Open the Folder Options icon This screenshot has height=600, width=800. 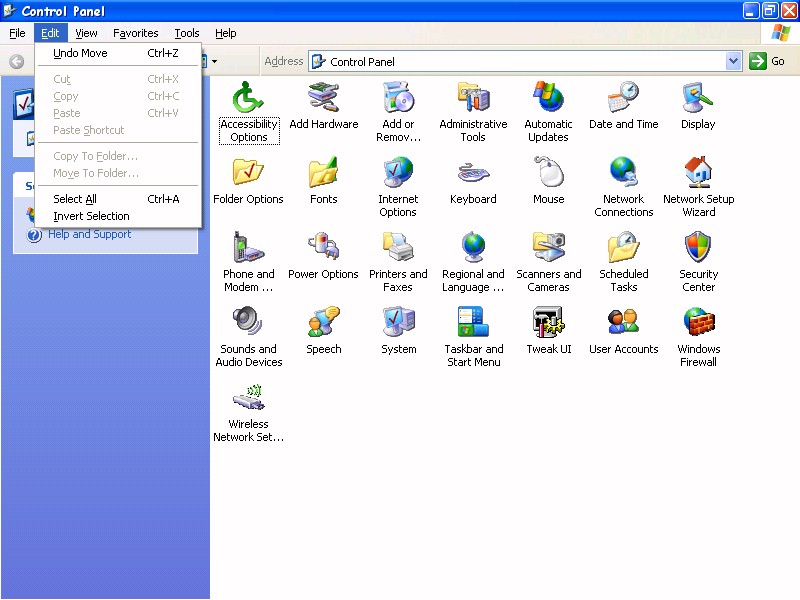click(x=248, y=171)
